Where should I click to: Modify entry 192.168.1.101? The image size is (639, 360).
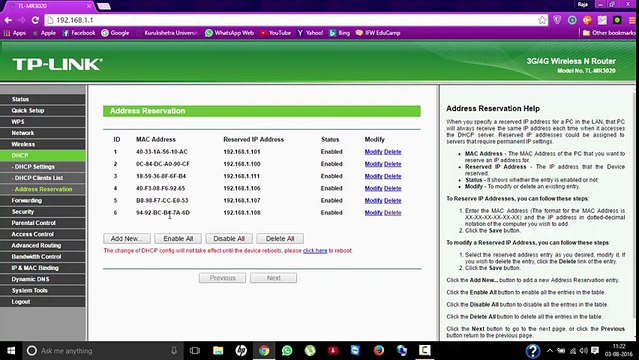(x=373, y=152)
